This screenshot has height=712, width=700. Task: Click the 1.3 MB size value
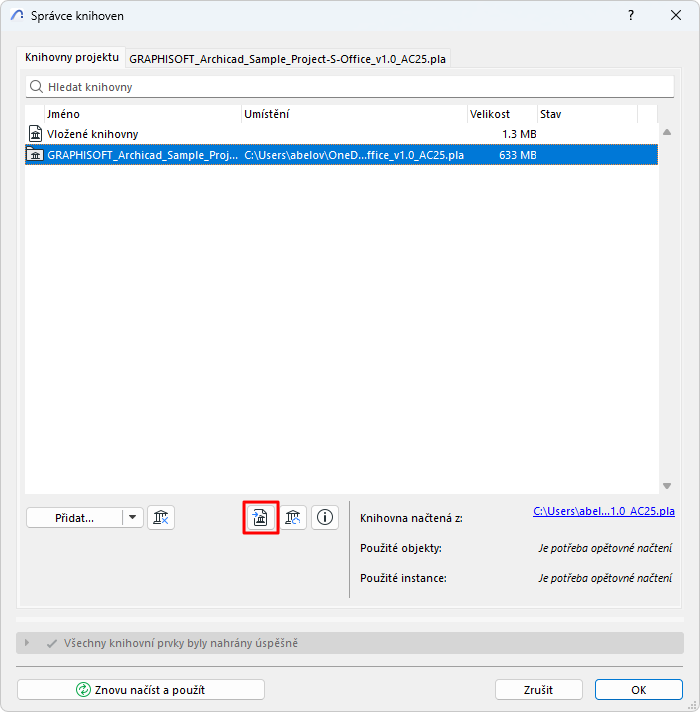[x=519, y=134]
